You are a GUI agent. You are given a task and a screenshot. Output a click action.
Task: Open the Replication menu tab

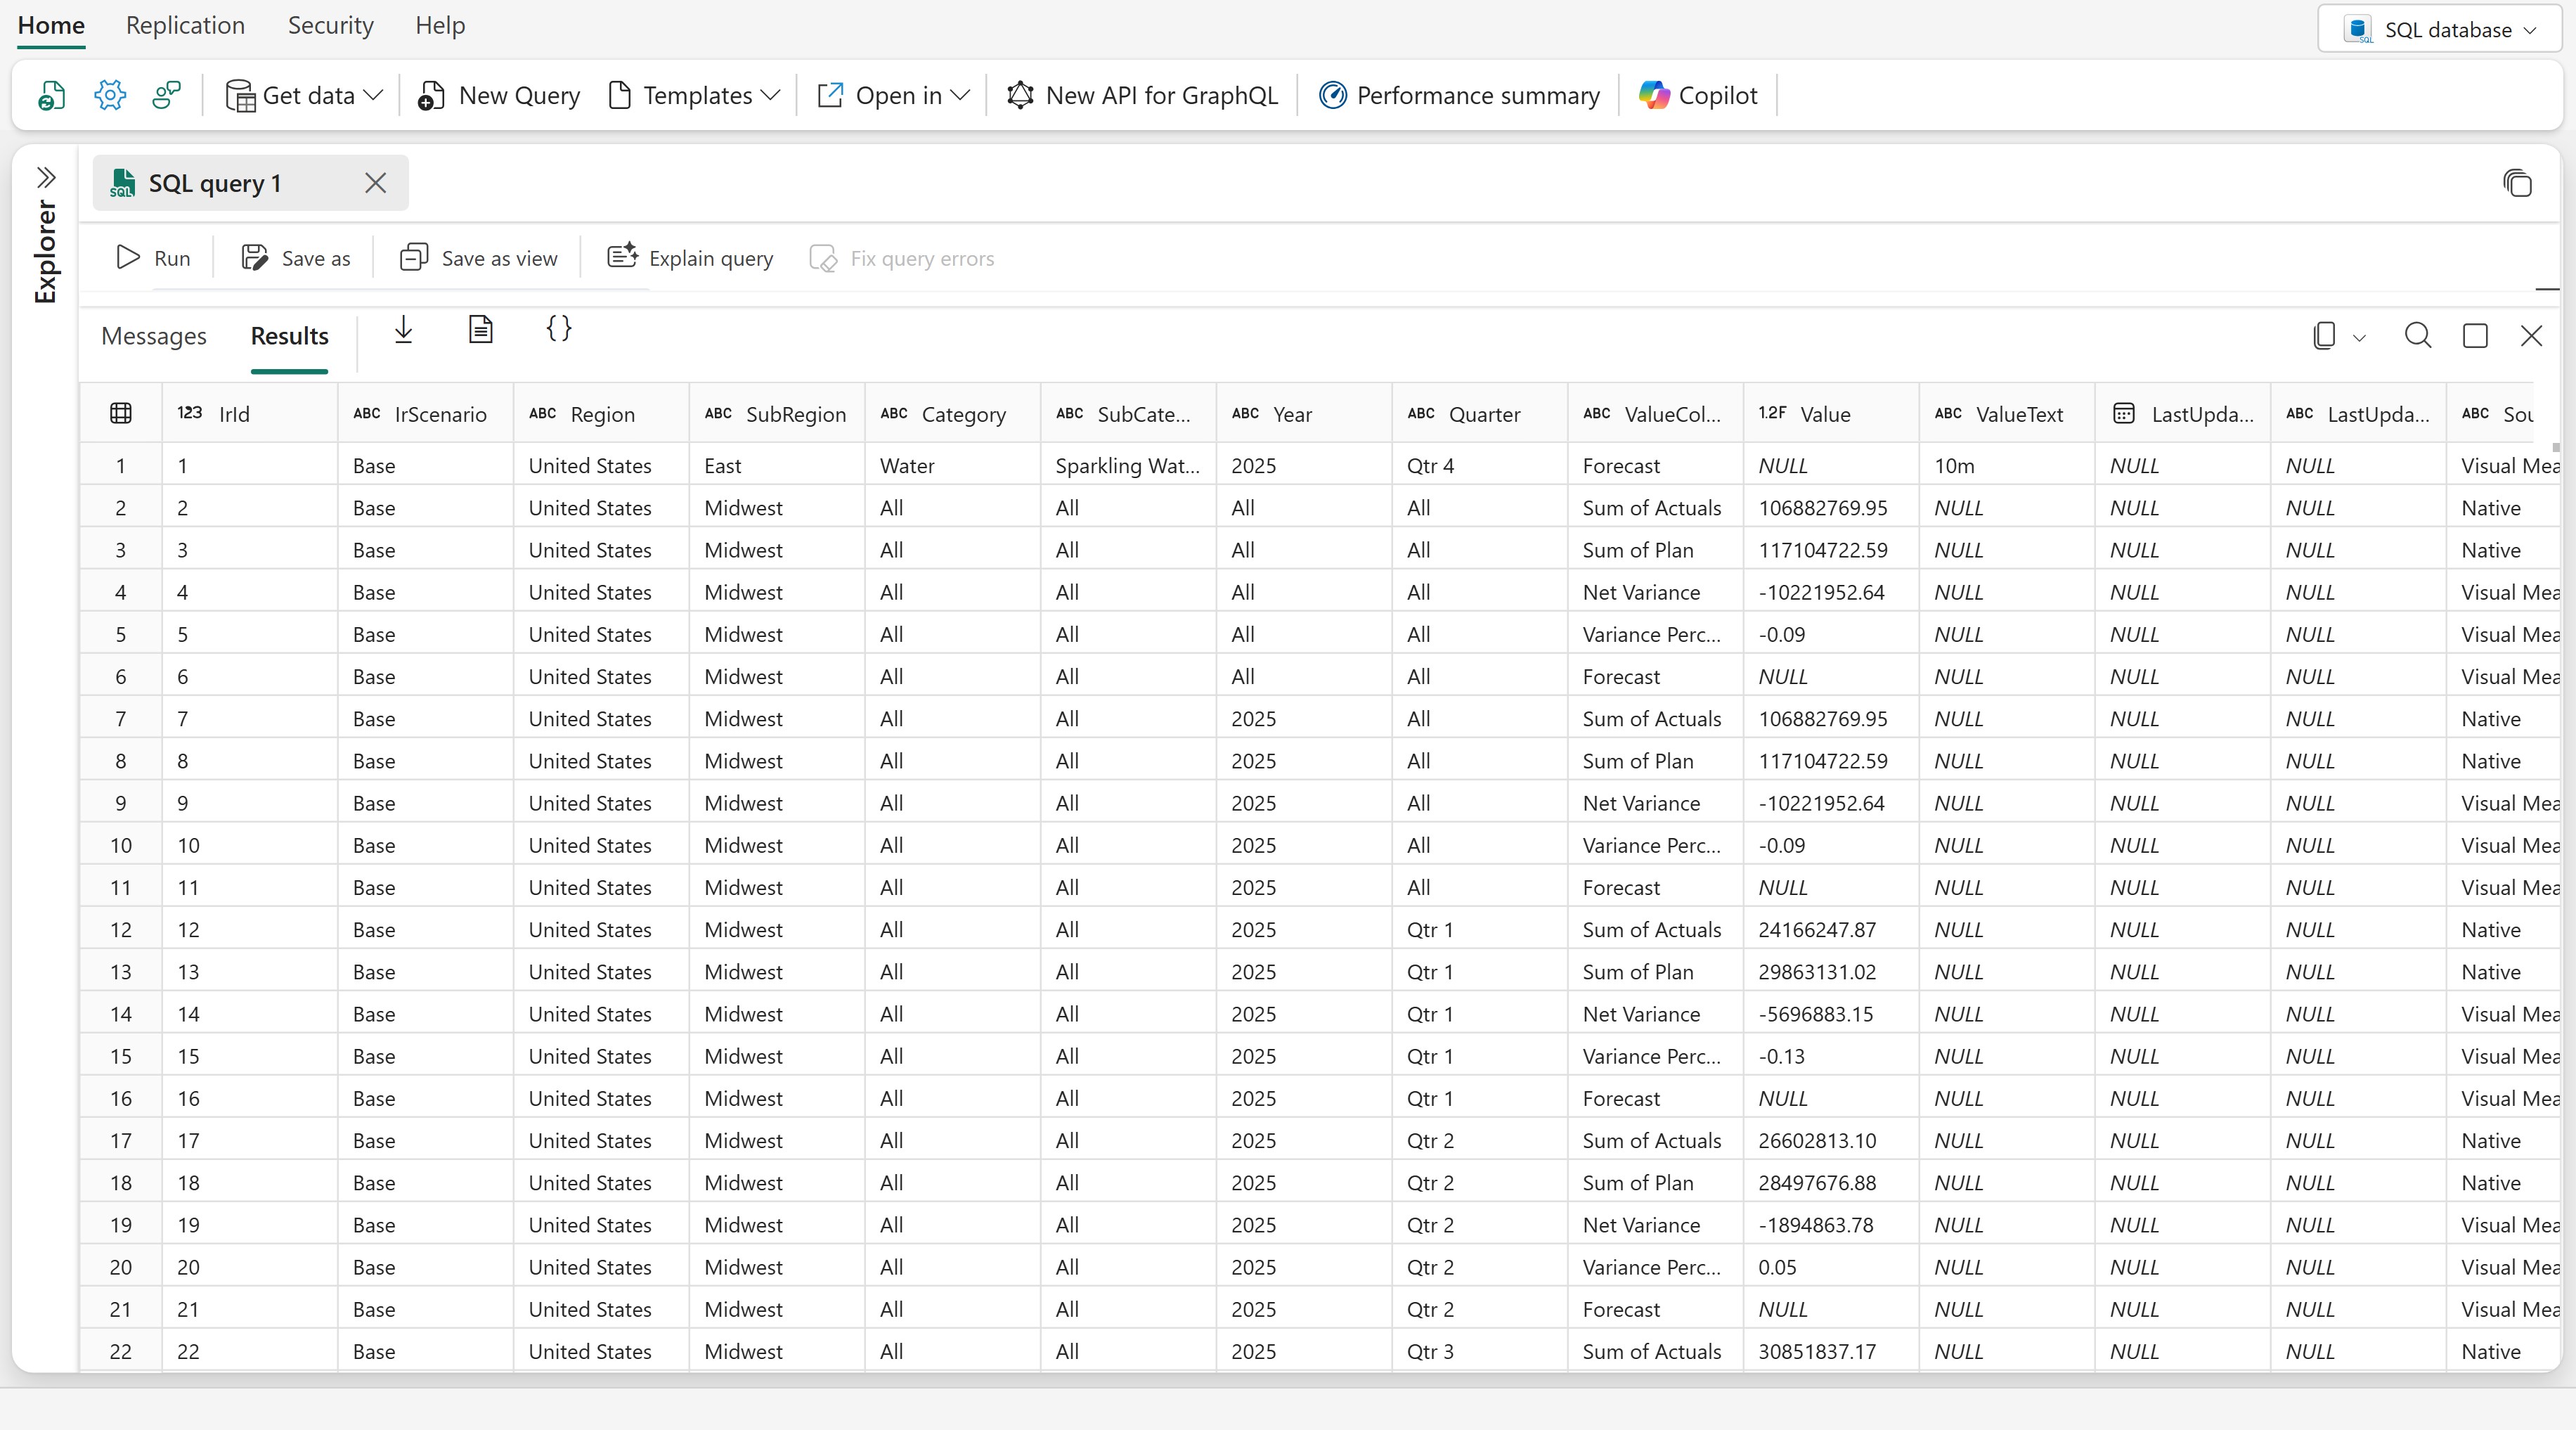click(x=185, y=26)
